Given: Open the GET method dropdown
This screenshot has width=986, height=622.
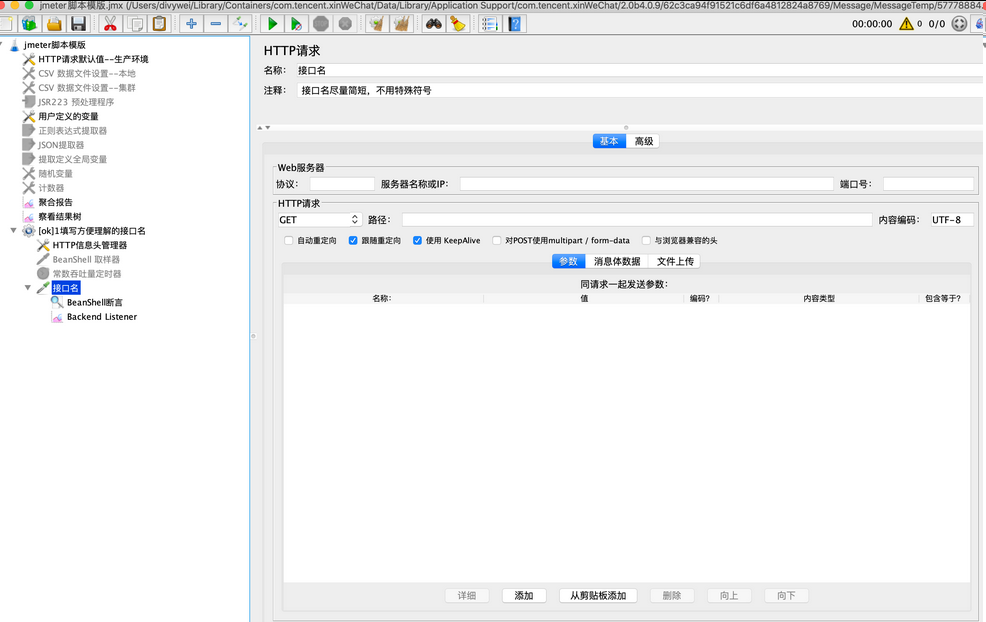Looking at the screenshot, I should tap(319, 219).
